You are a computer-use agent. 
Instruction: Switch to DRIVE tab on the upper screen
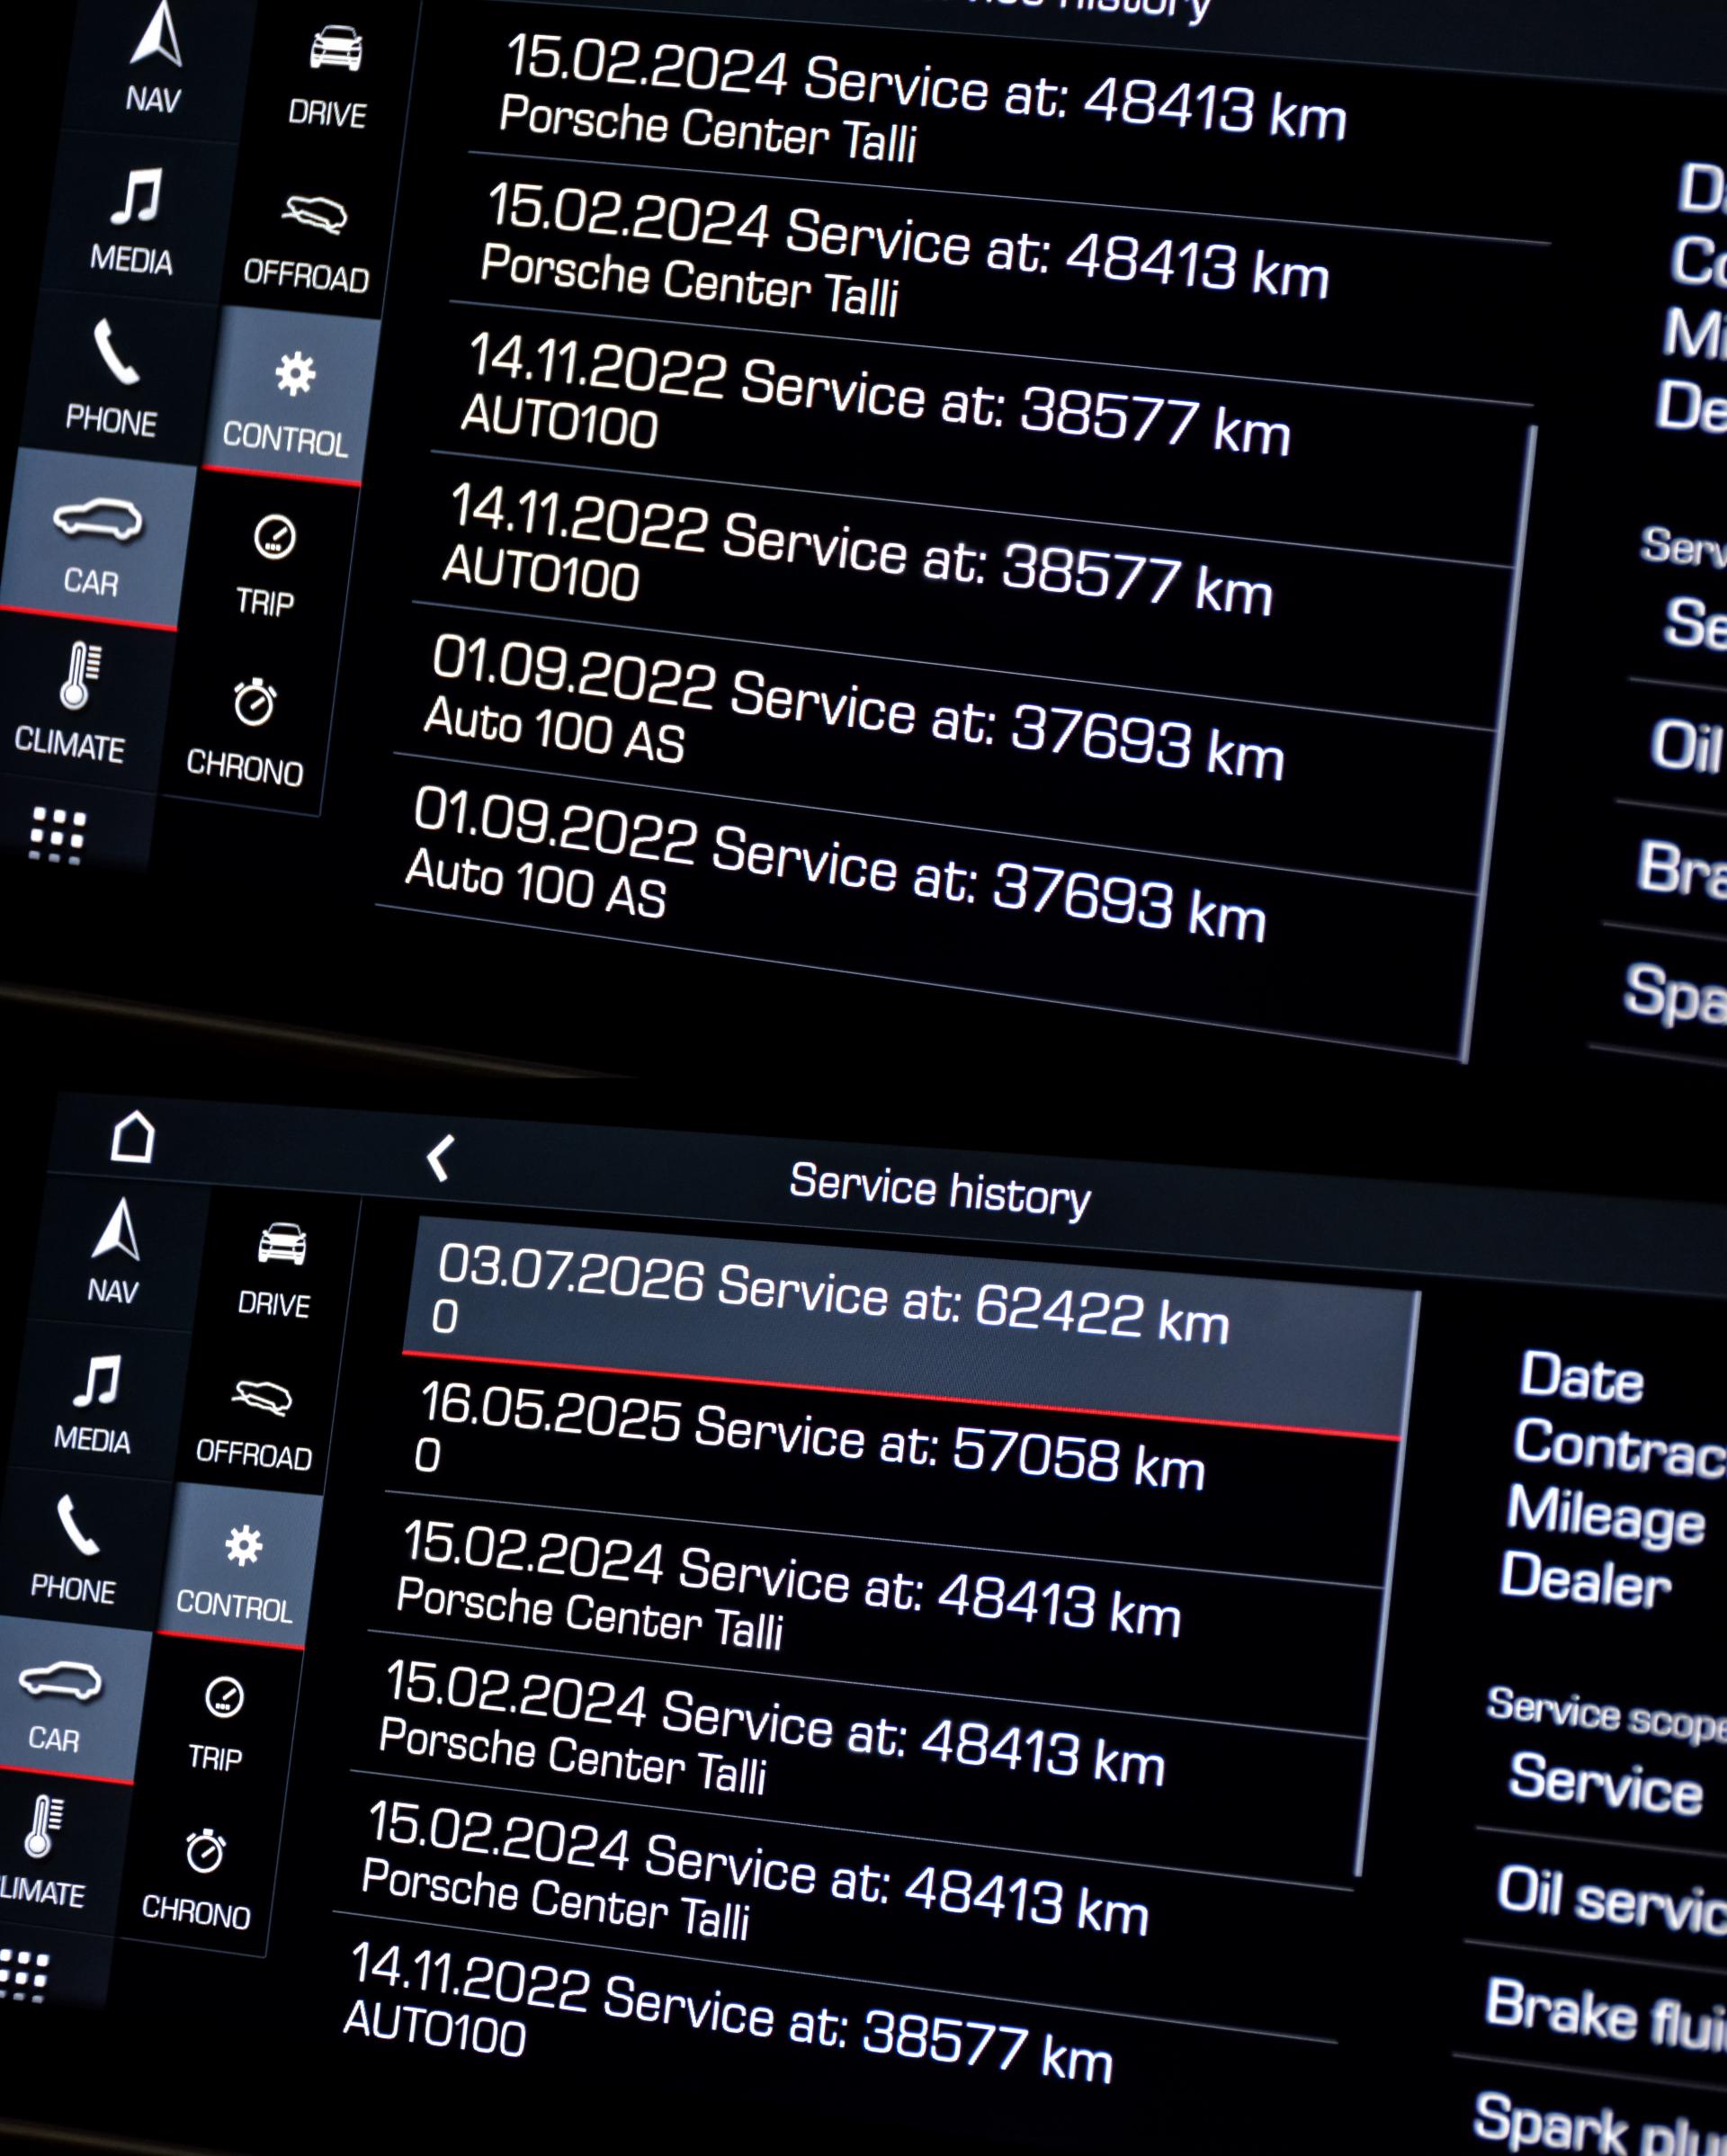(330, 78)
